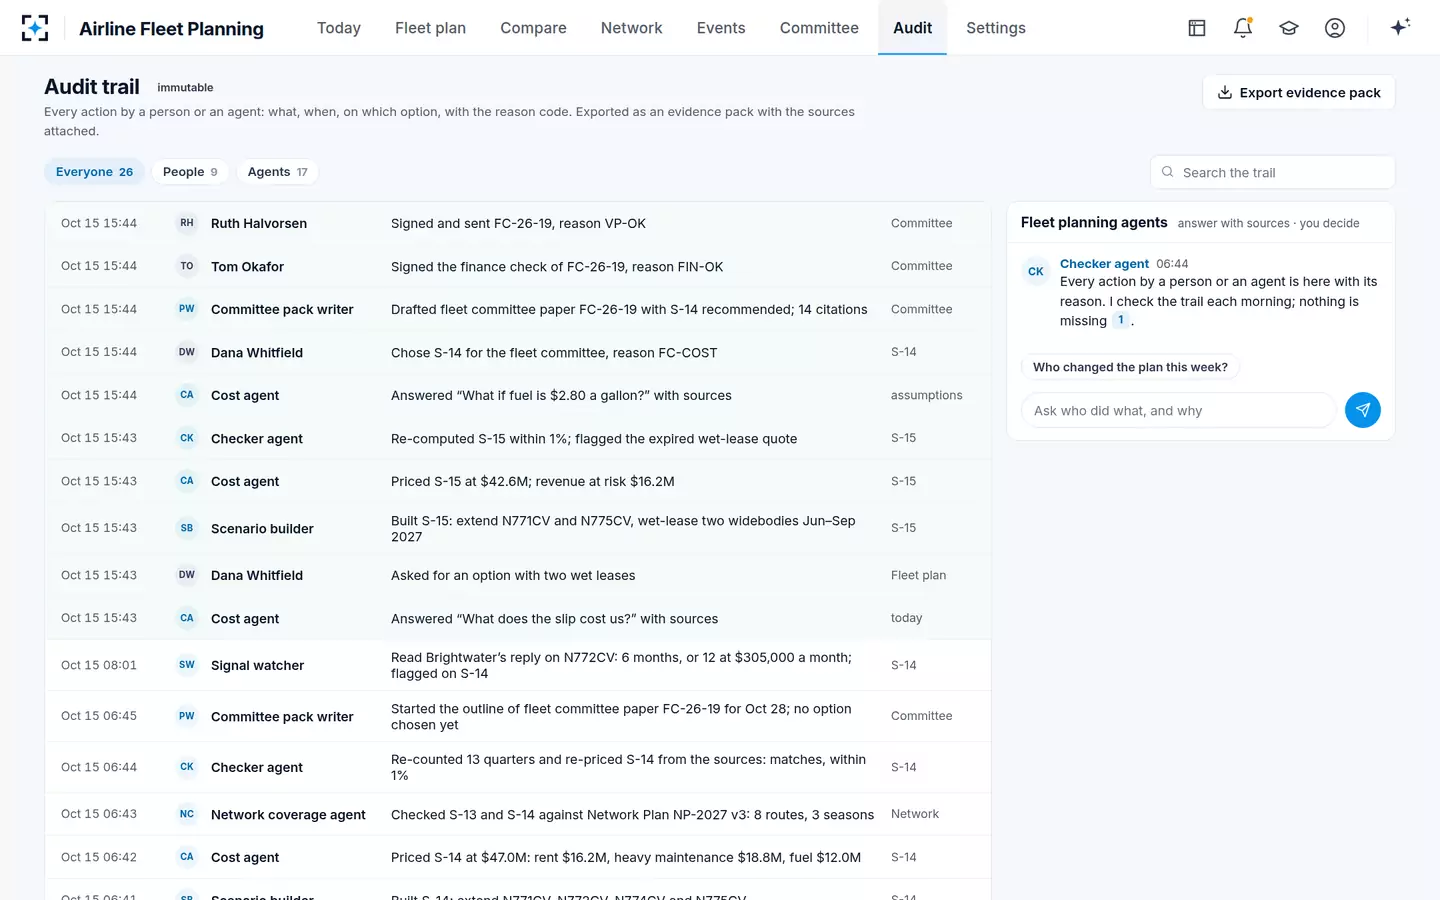Click the PW avatar beside 'Drafted fleet committee paper'
The height and width of the screenshot is (900, 1440).
187,309
